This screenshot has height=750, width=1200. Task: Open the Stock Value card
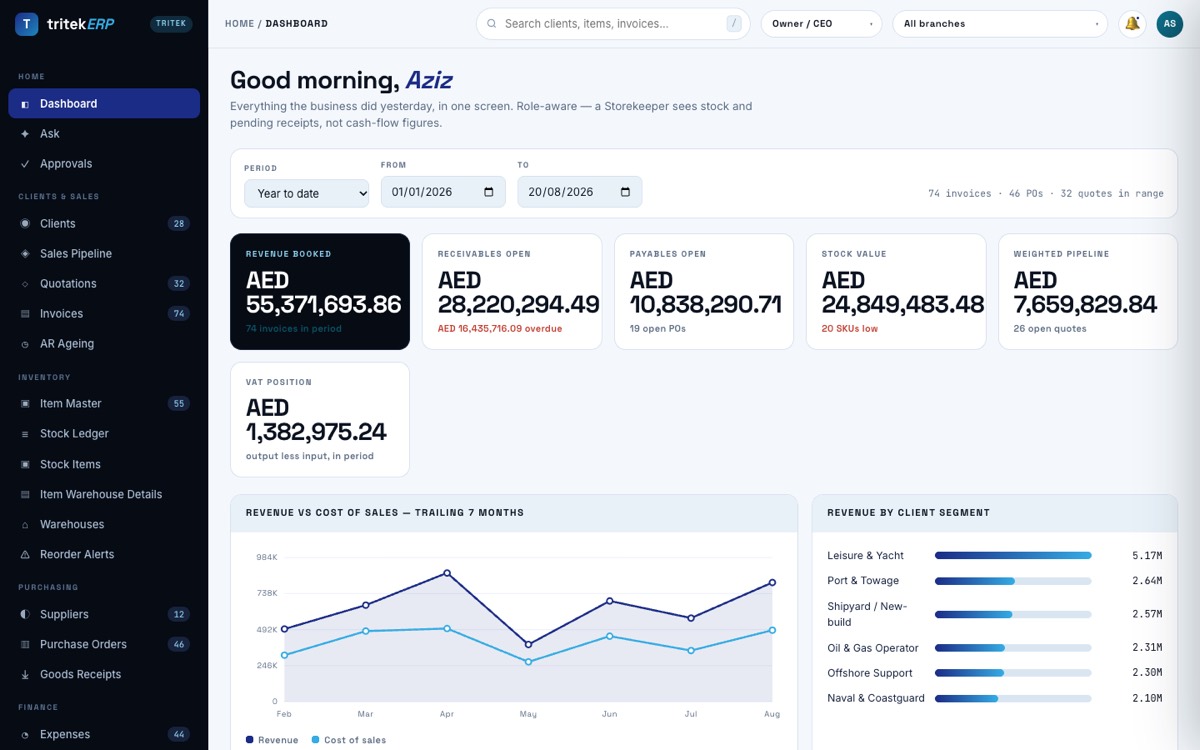[x=896, y=292]
